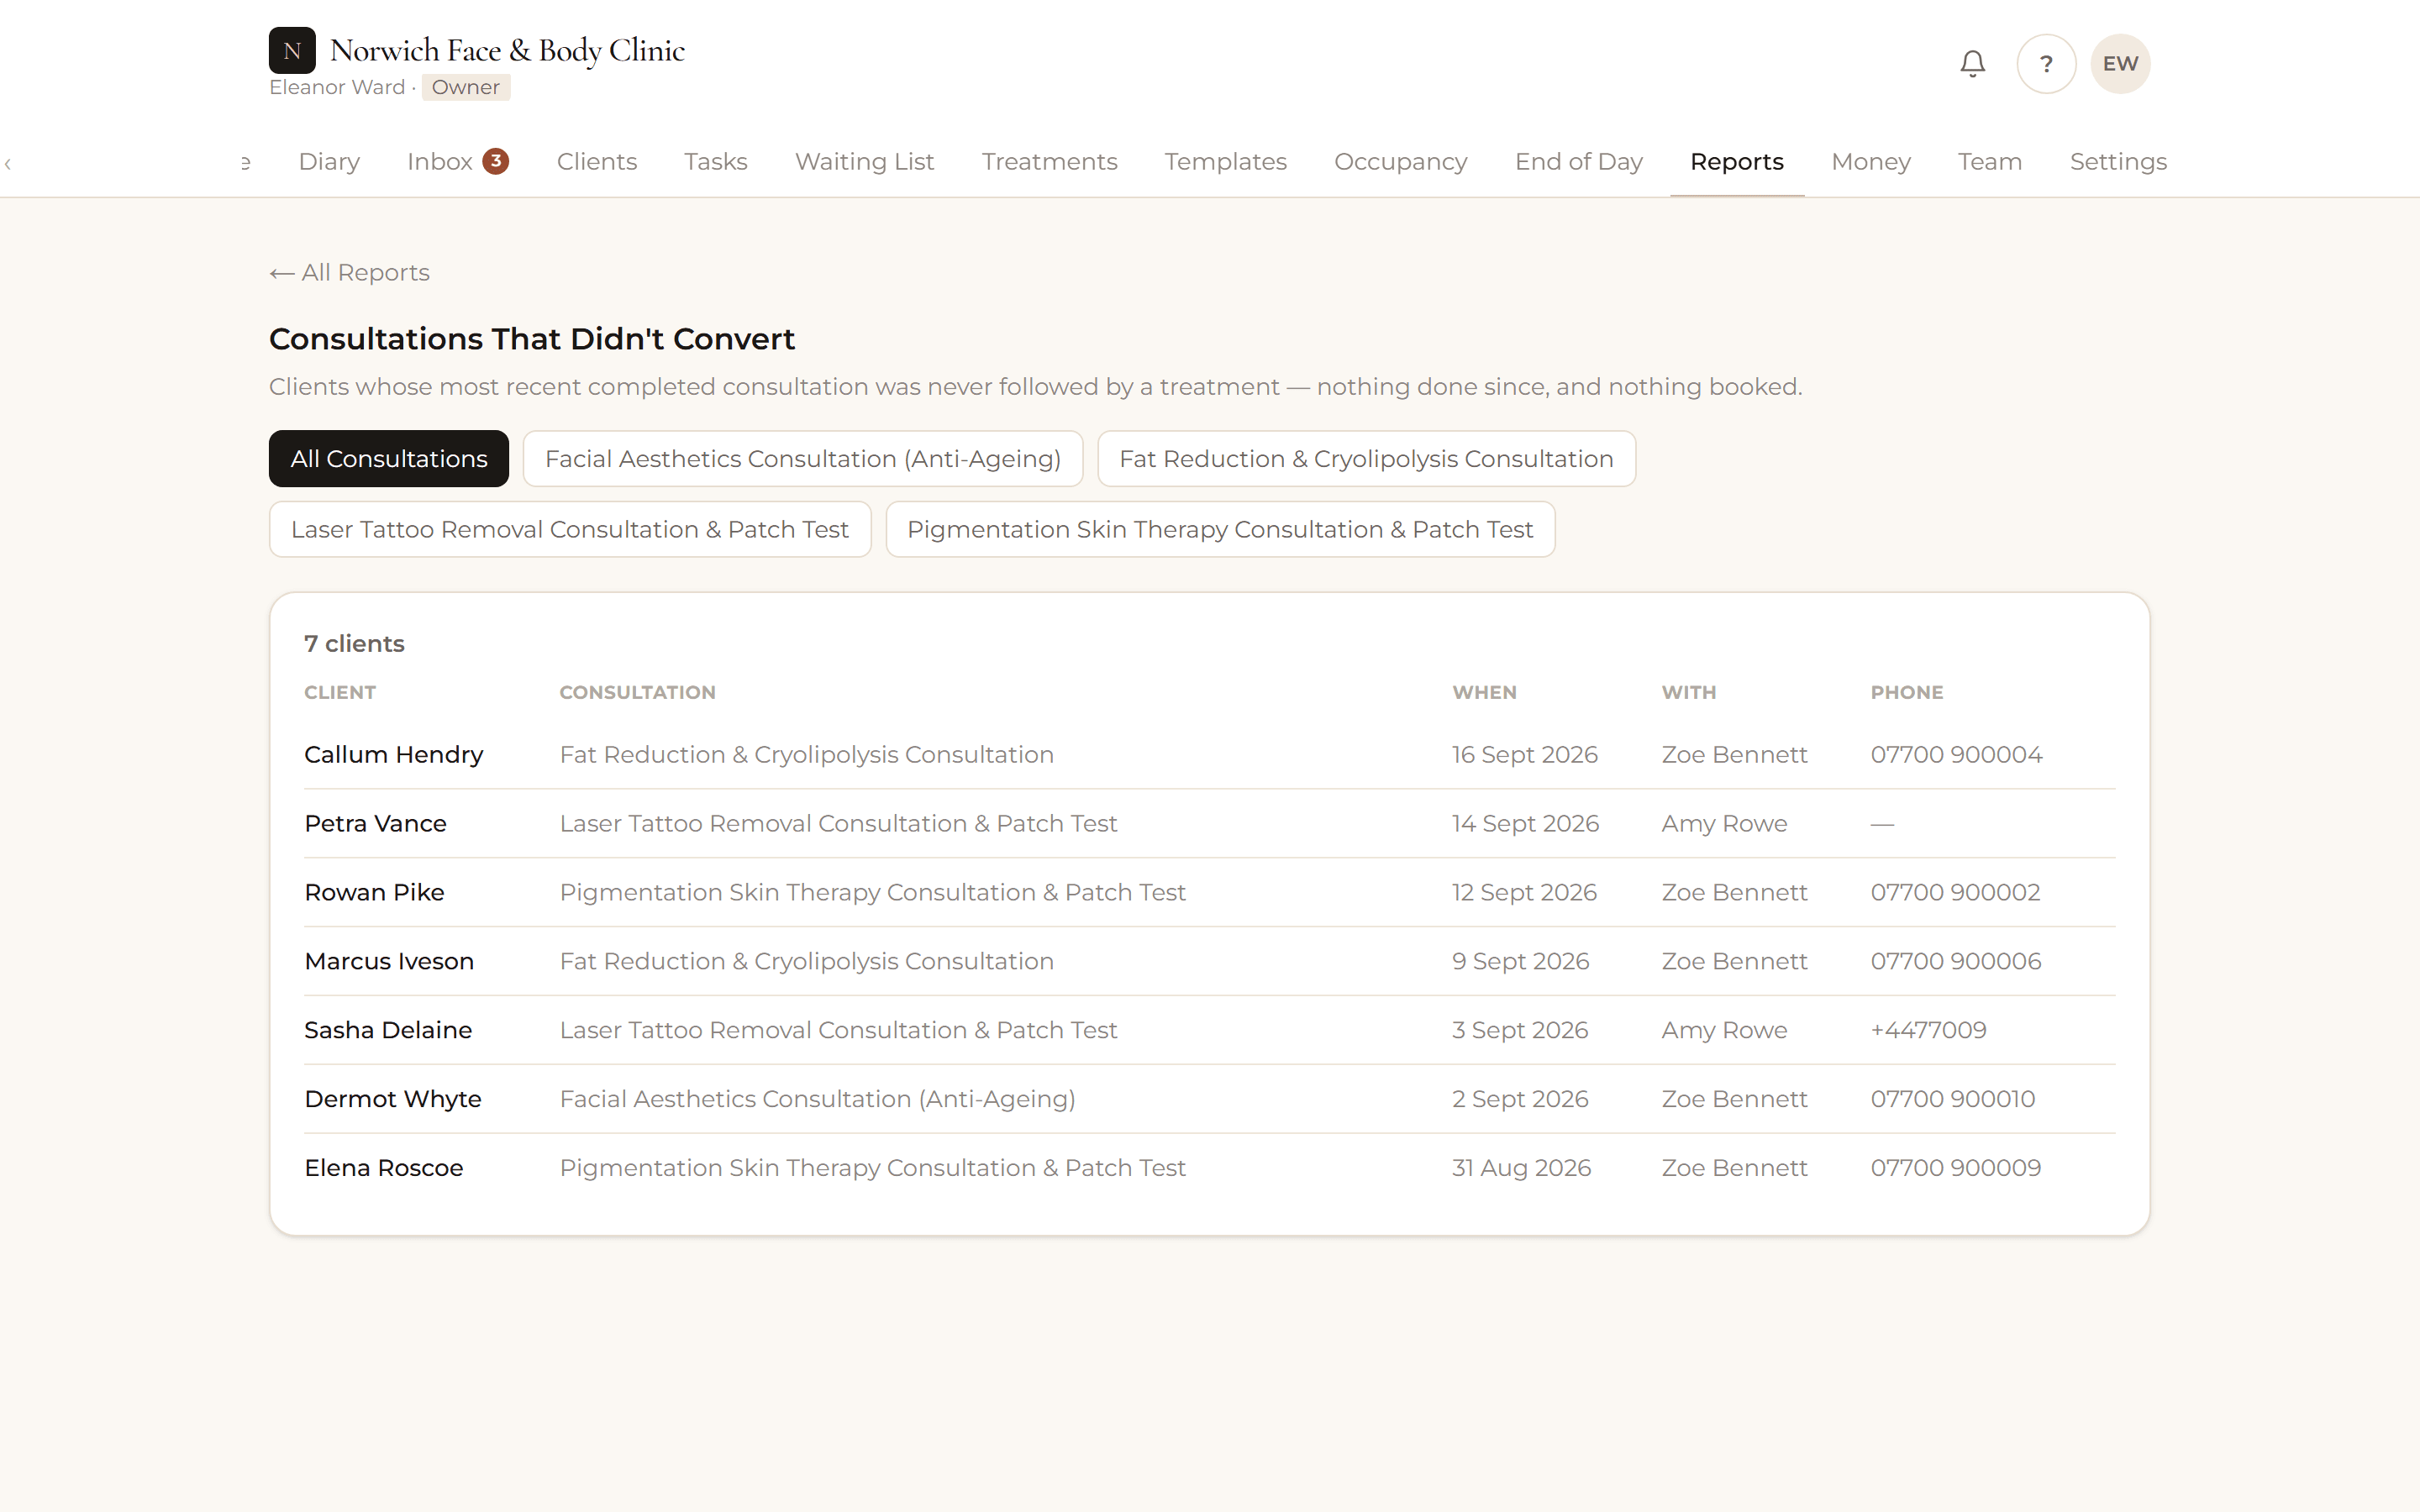This screenshot has width=2420, height=1512.
Task: Open the Money tab
Action: click(x=1870, y=161)
